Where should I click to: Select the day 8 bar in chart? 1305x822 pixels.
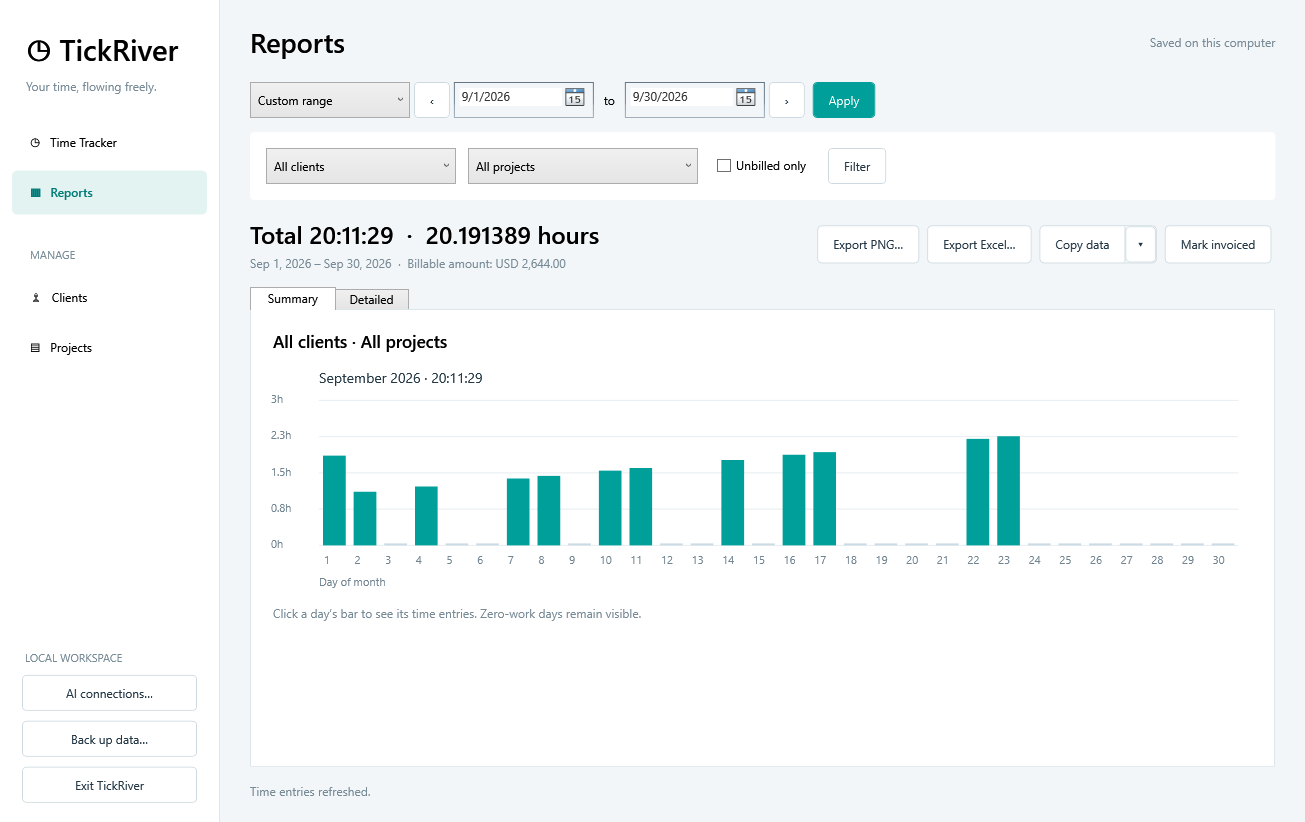pyautogui.click(x=549, y=510)
